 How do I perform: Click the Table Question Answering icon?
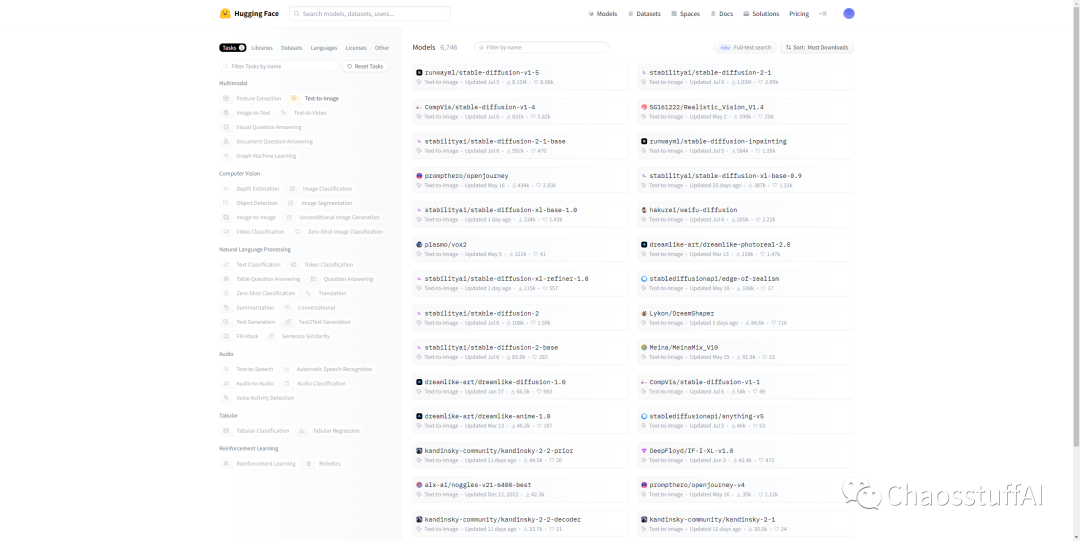[x=226, y=279]
